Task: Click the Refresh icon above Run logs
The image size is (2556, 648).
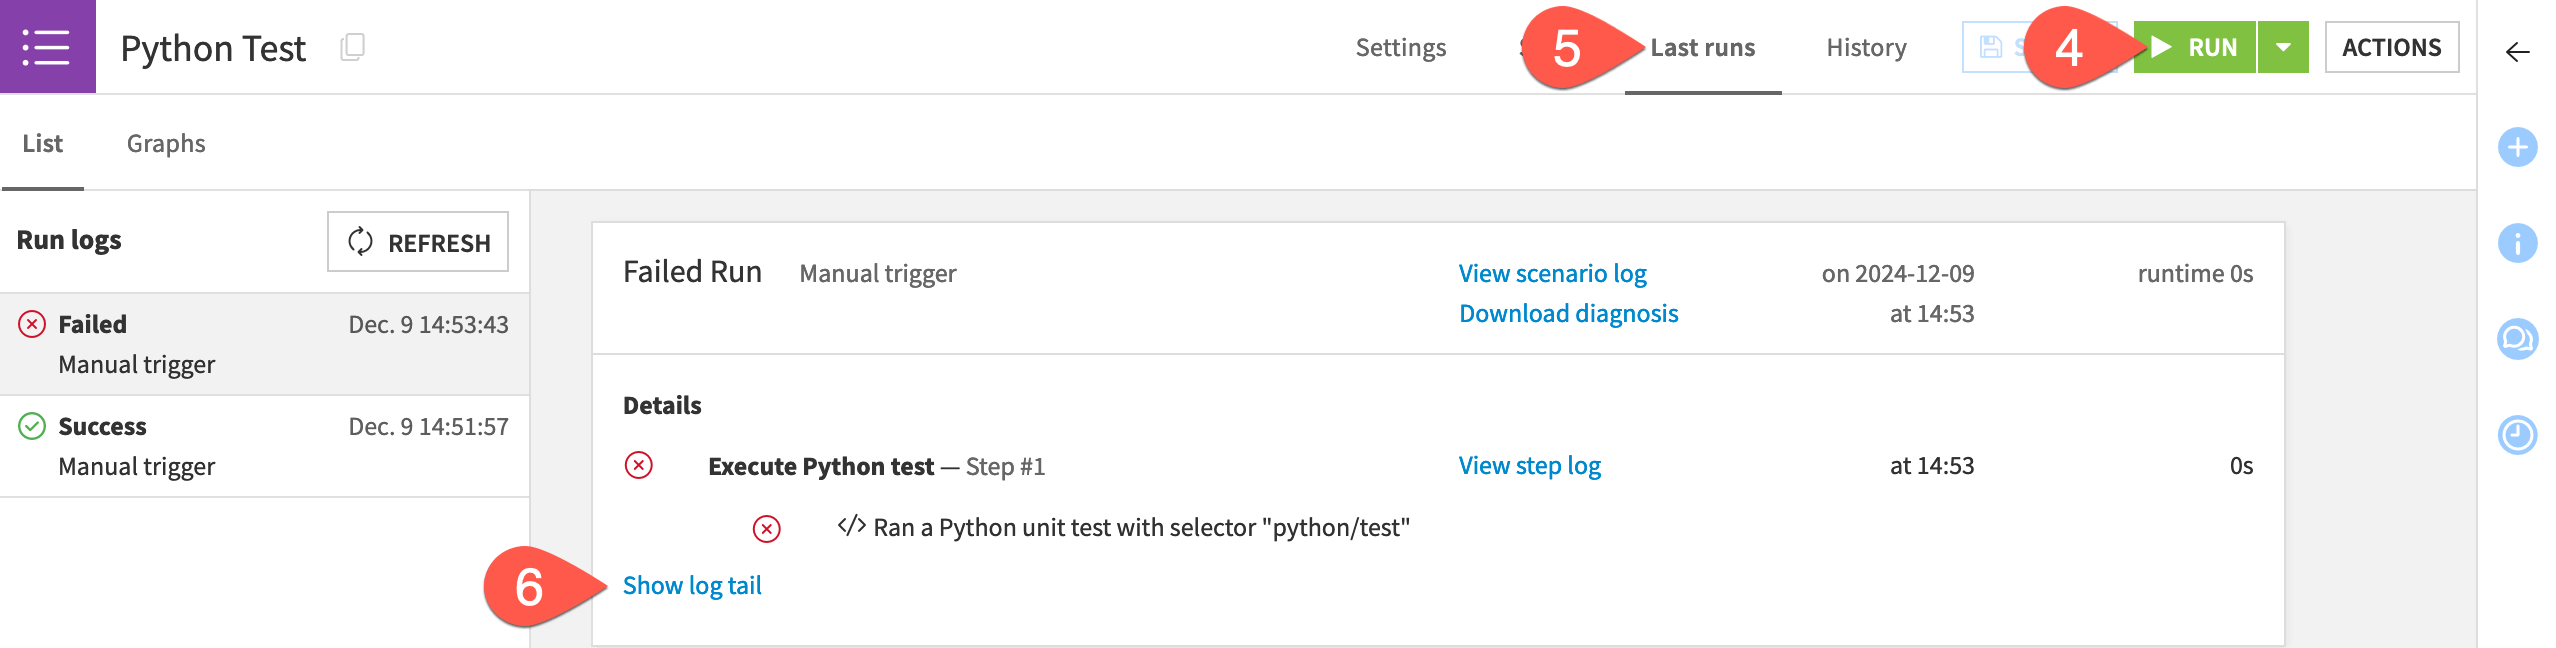Action: tap(360, 241)
